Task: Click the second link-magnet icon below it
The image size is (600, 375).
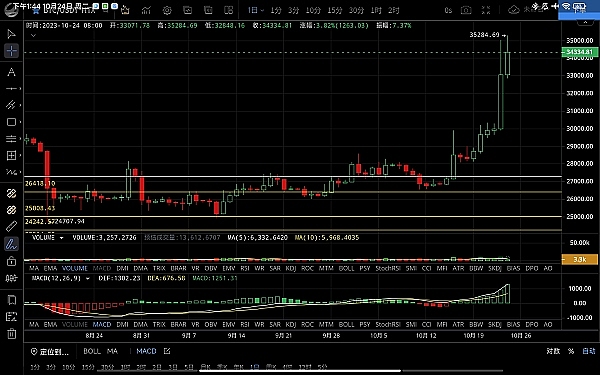Action: tap(11, 210)
